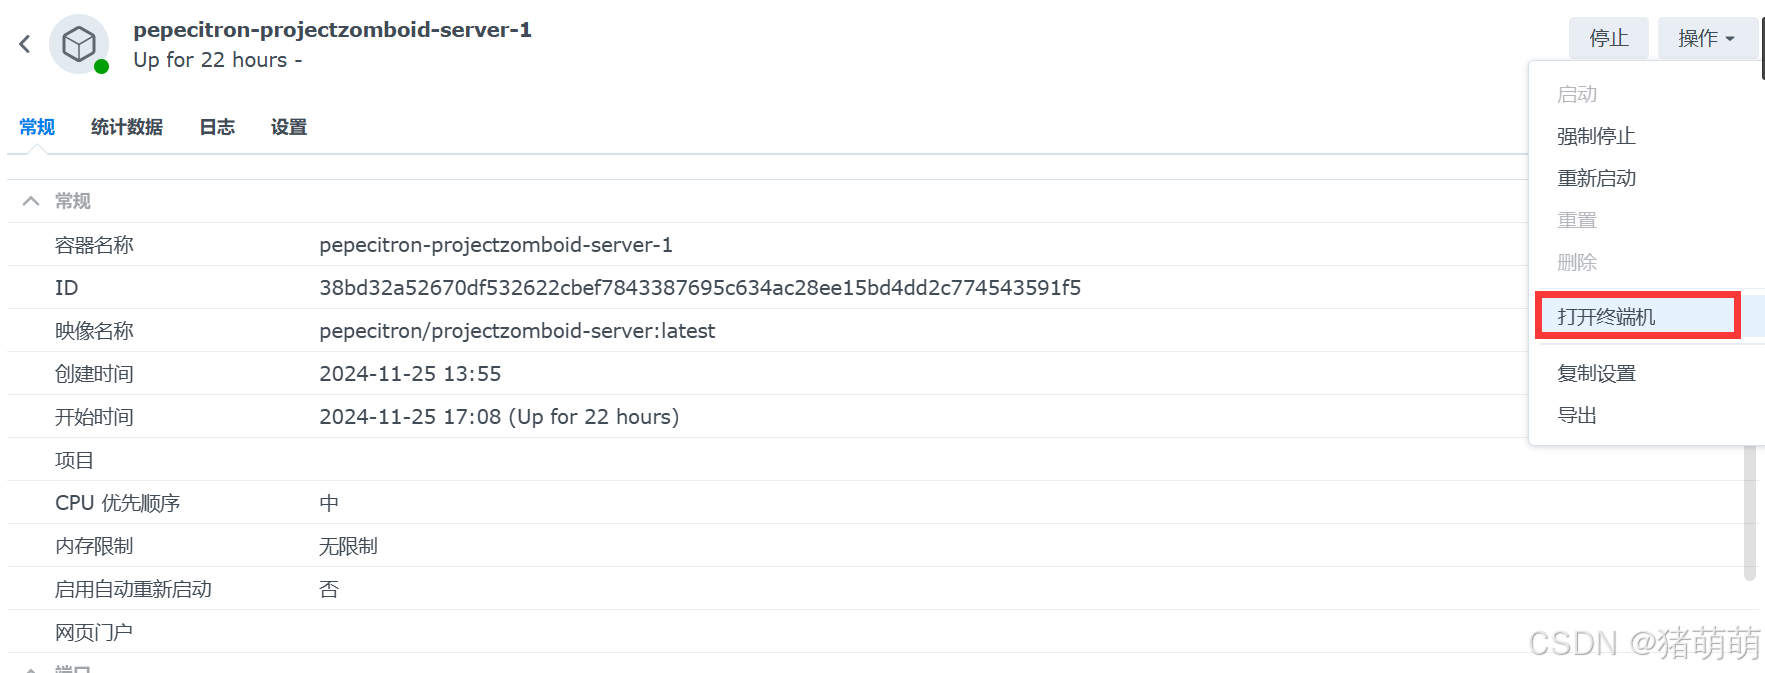Click the container title pepecitron-projectzomboid-server-1
Screen dimensions: 1765x673
point(332,30)
